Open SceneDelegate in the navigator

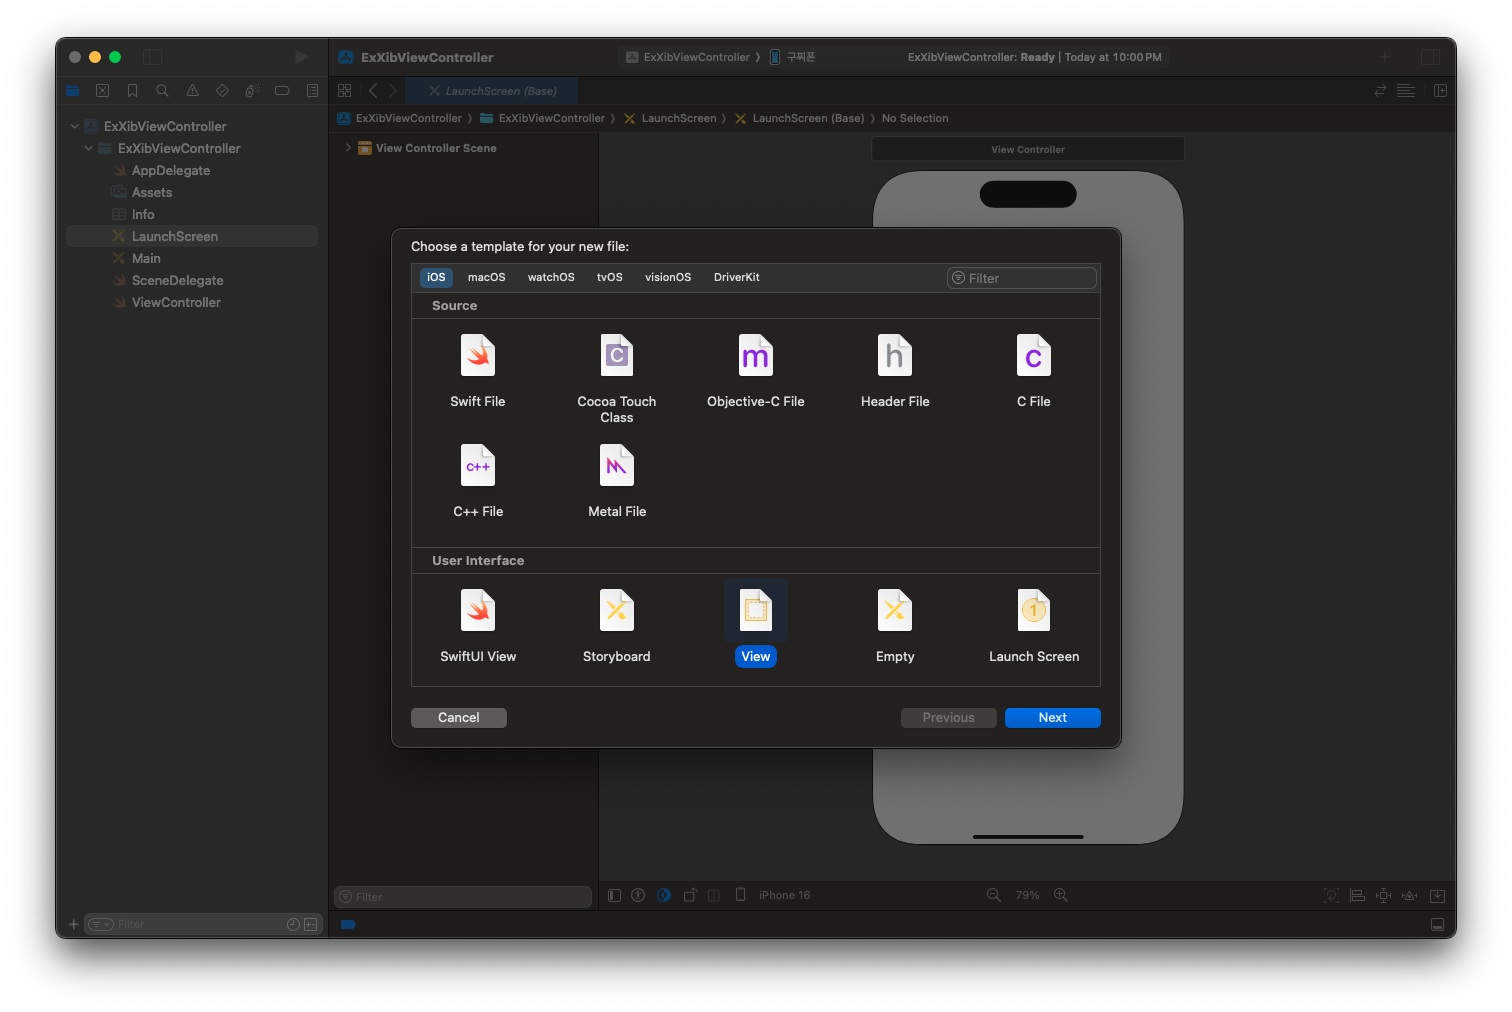[x=177, y=281]
